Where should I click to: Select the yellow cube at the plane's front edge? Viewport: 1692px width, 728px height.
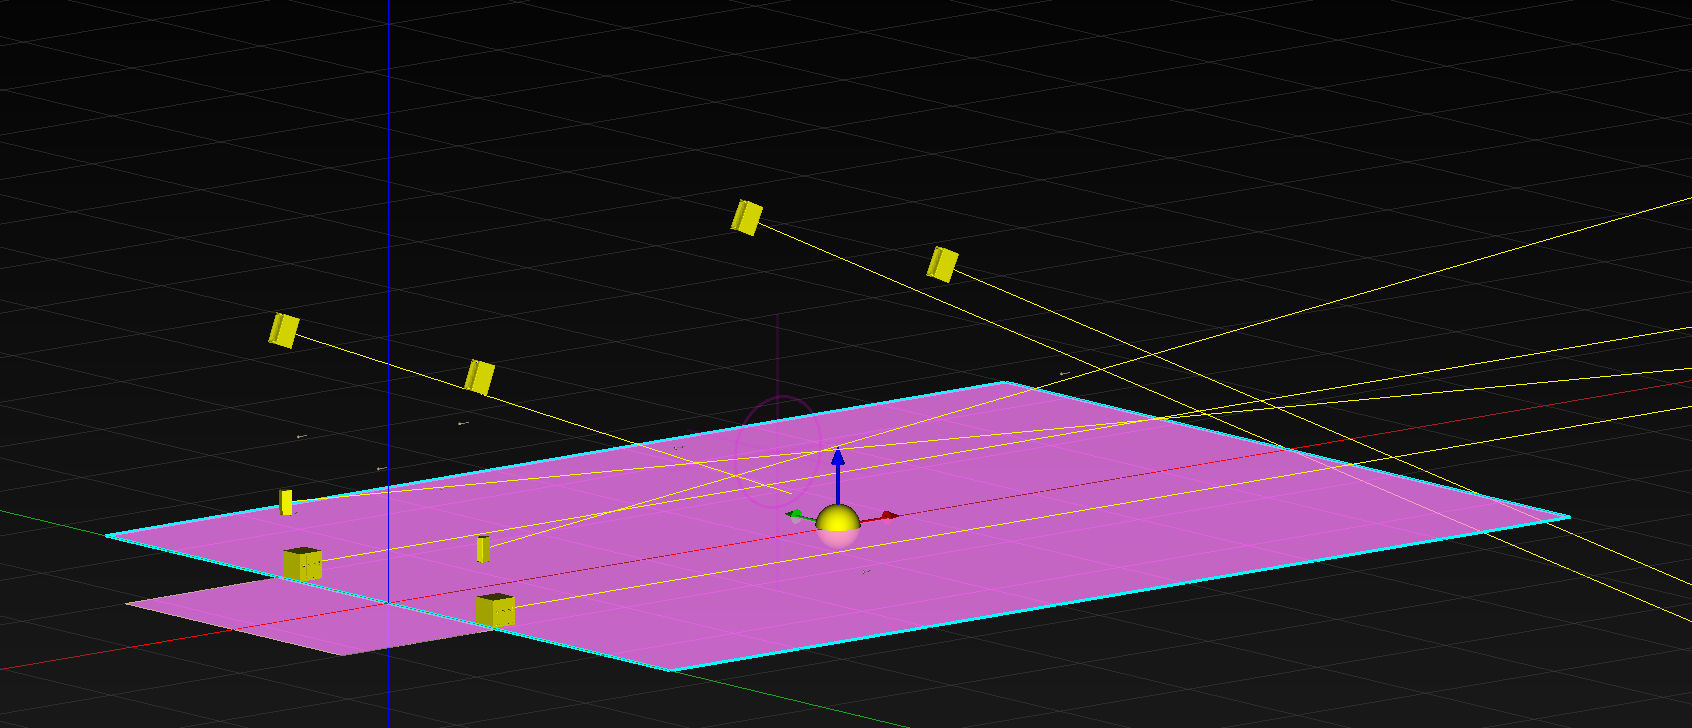coord(495,610)
